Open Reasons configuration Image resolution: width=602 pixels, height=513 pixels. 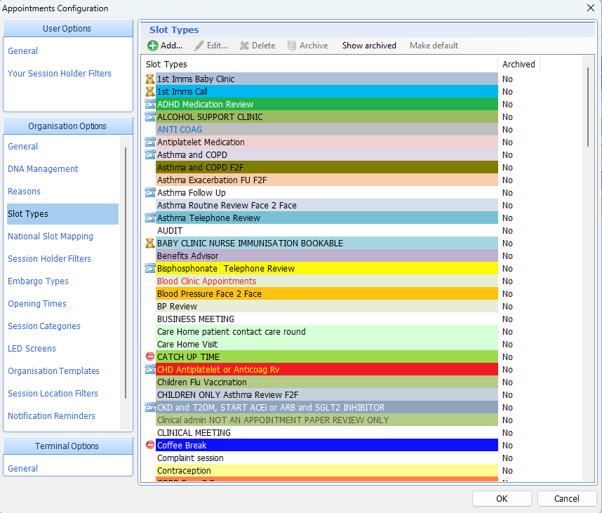(x=24, y=192)
